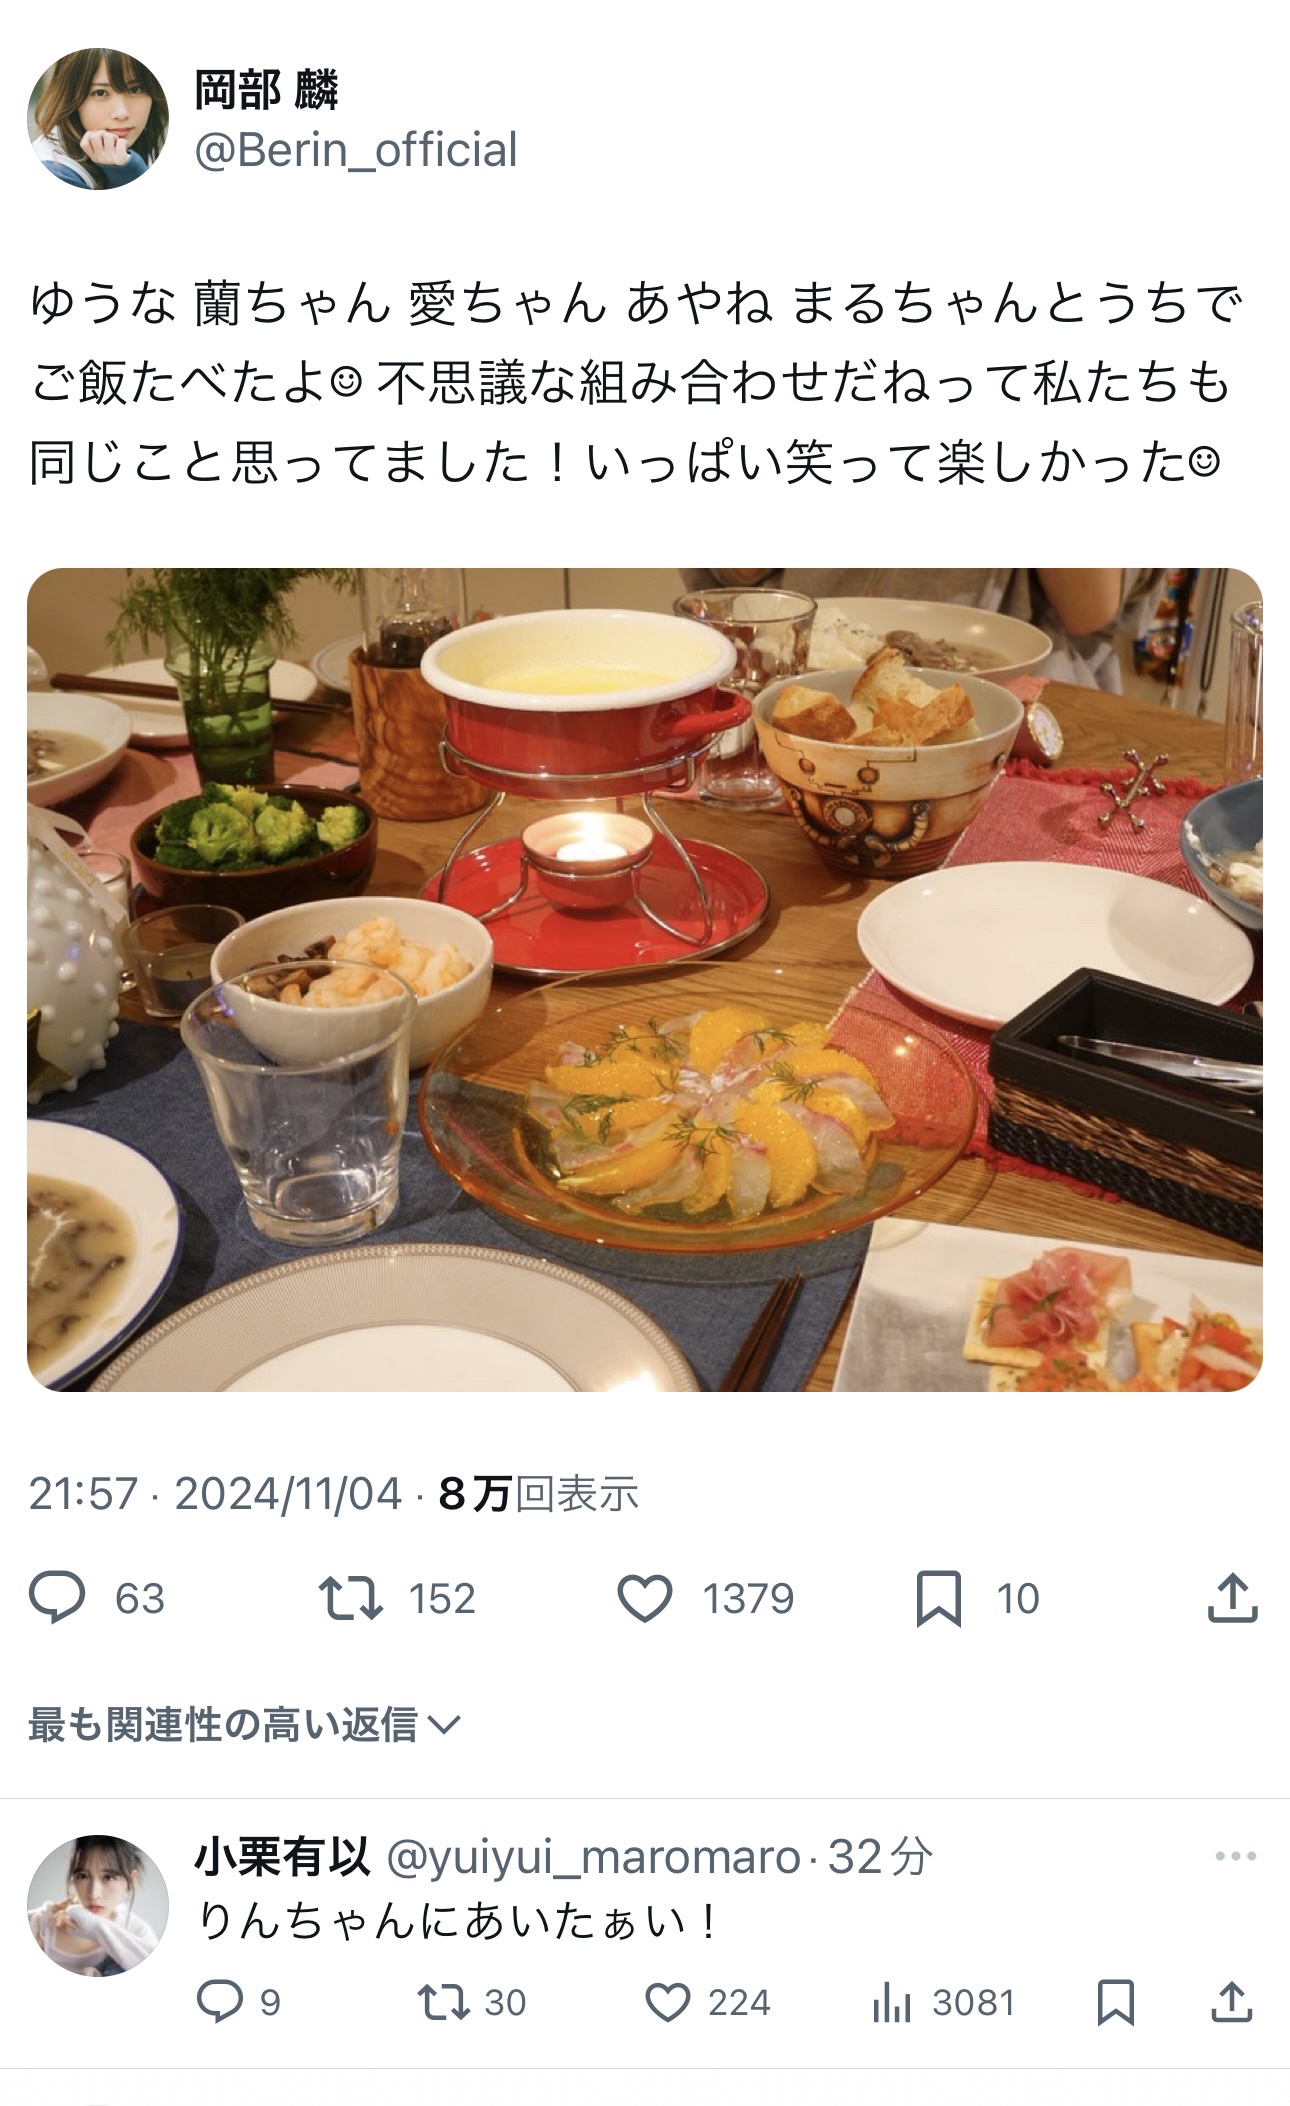The height and width of the screenshot is (2106, 1290).
Task: Like the main tweet with 1379 likes
Action: point(645,1597)
